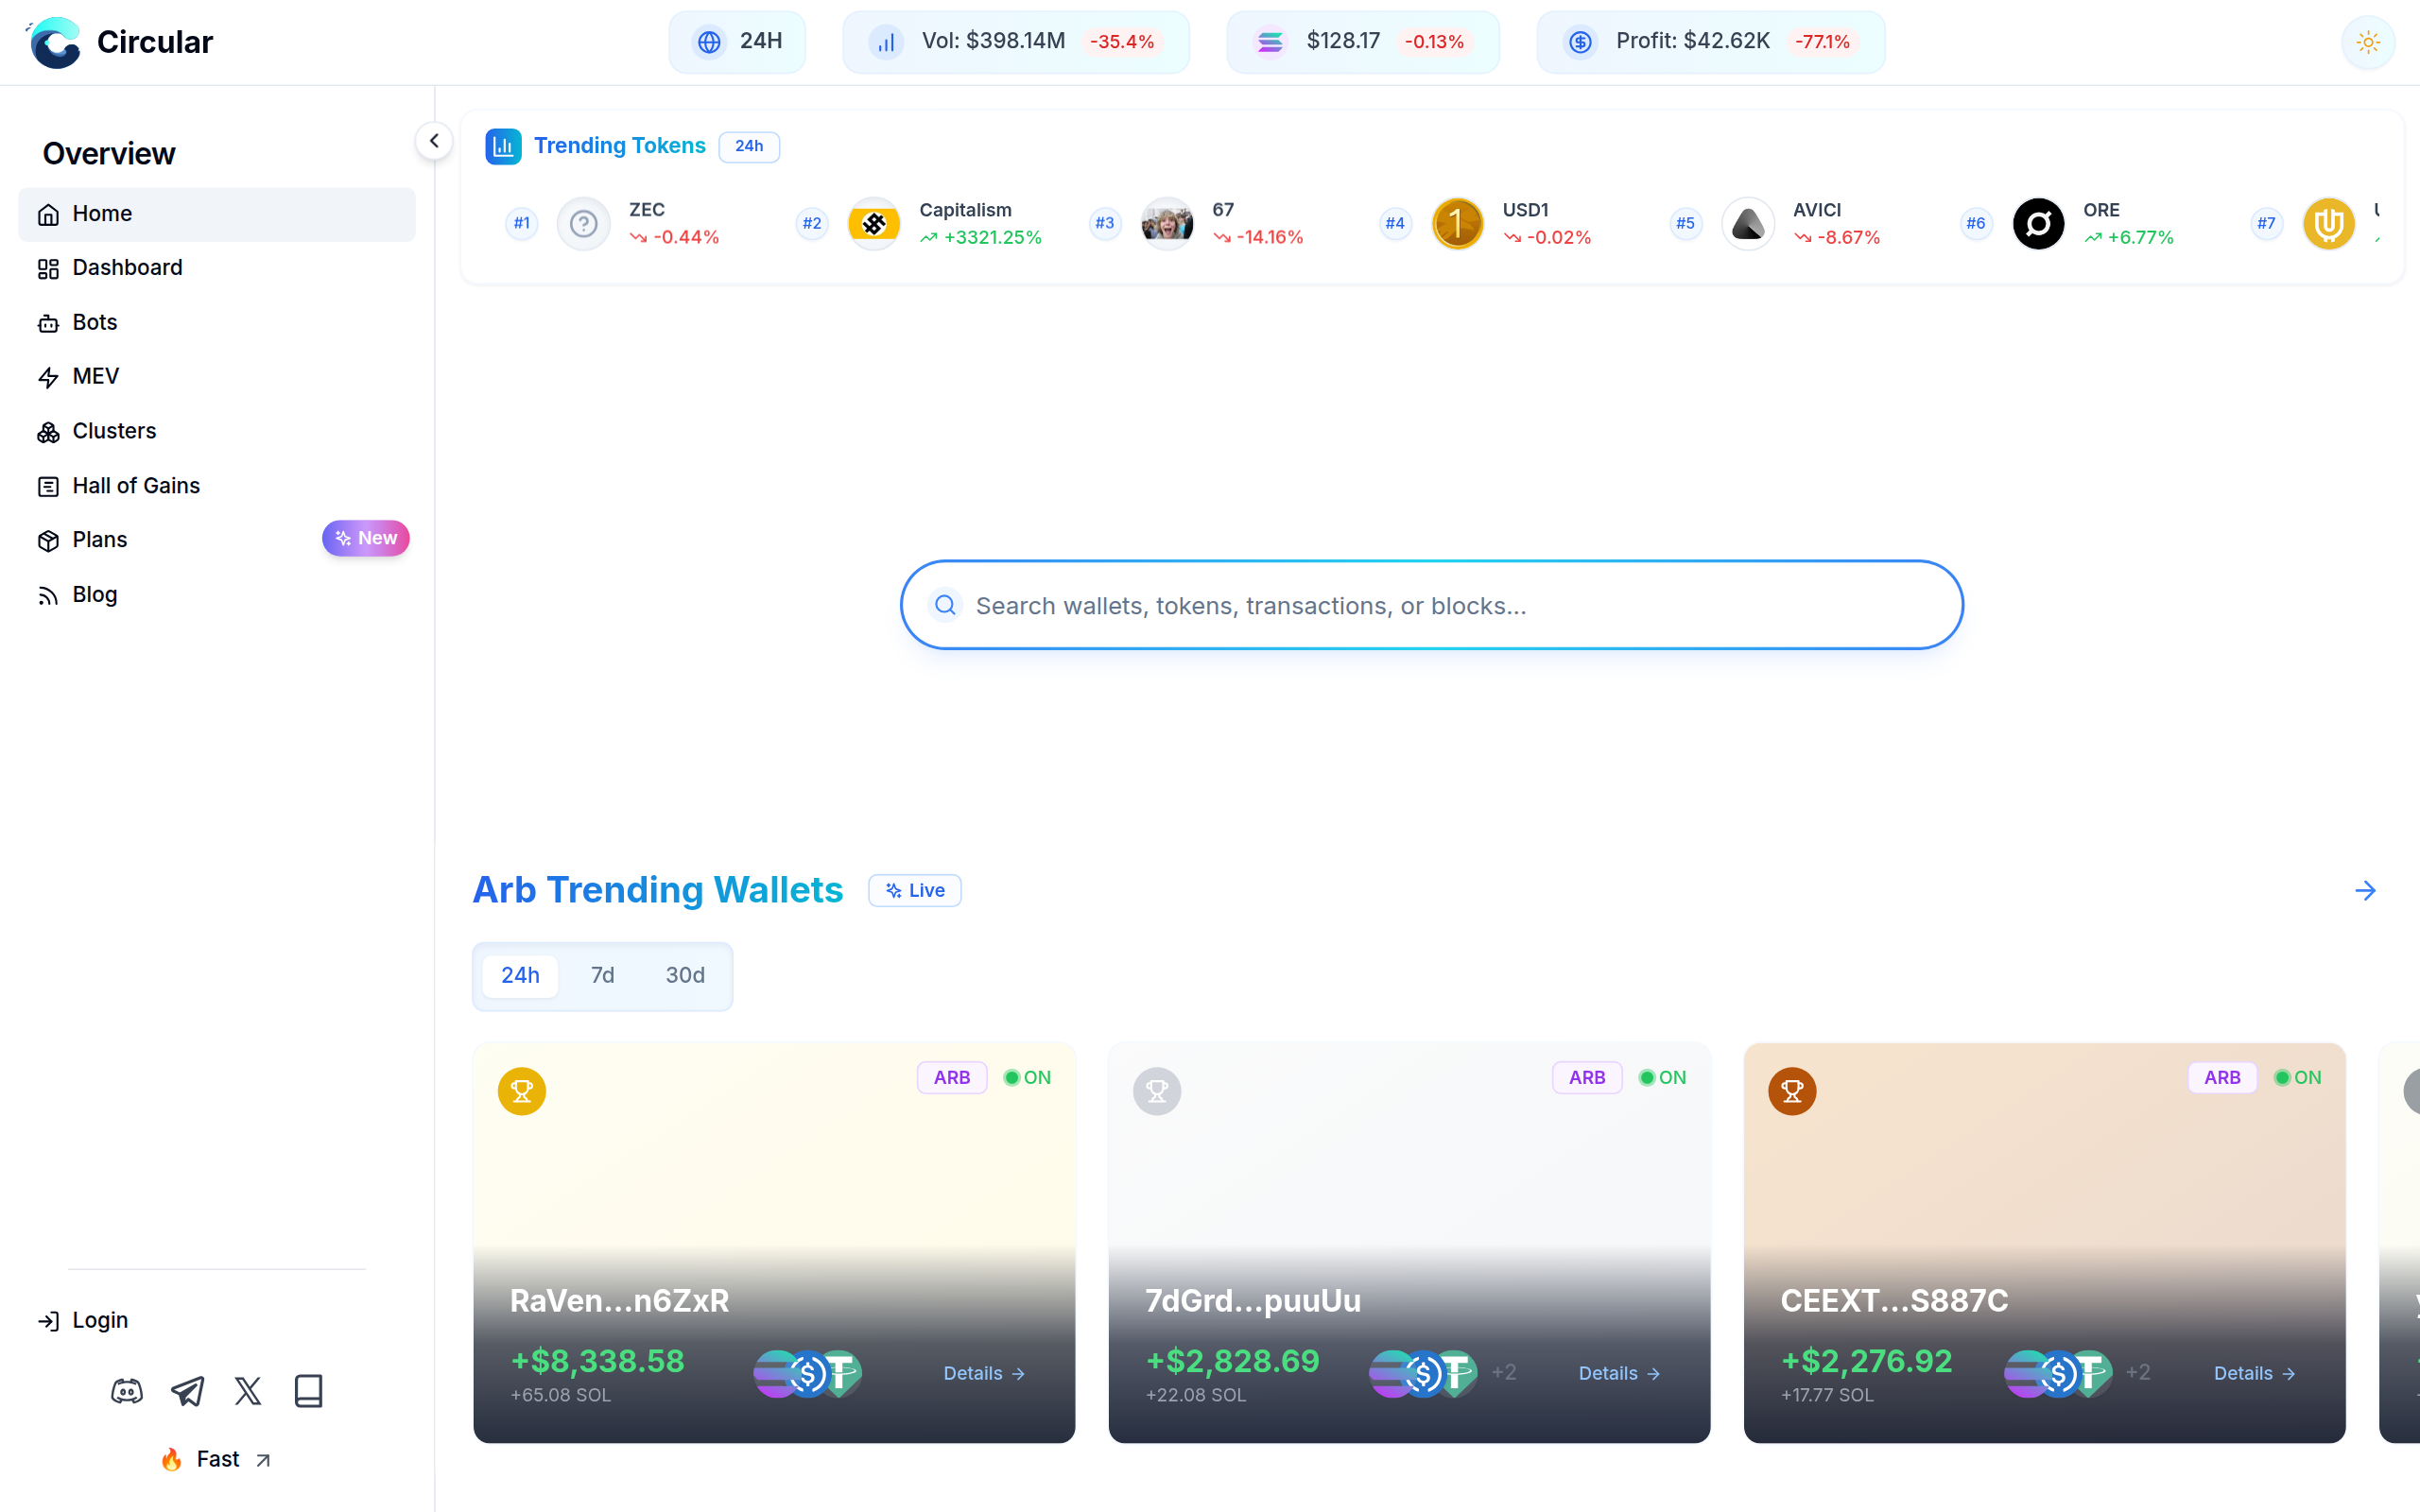Screen dimensions: 2420x1512
Task: Click the ORE token icon
Action: 2037,224
